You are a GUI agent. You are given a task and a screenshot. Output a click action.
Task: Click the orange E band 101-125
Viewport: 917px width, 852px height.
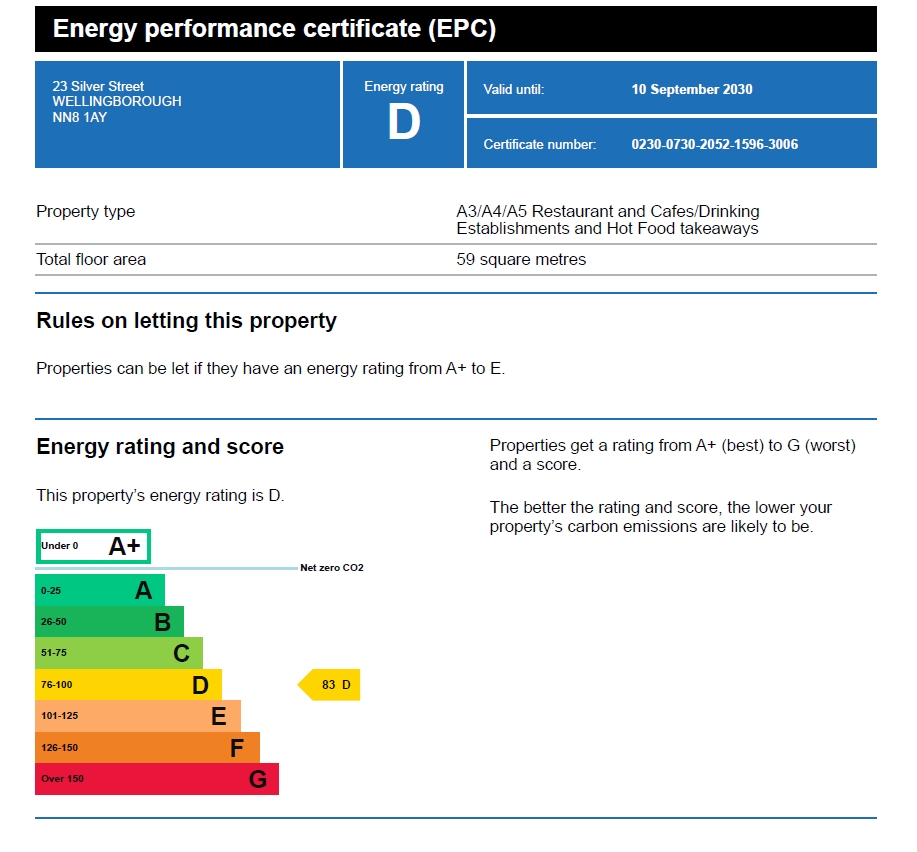pos(138,716)
